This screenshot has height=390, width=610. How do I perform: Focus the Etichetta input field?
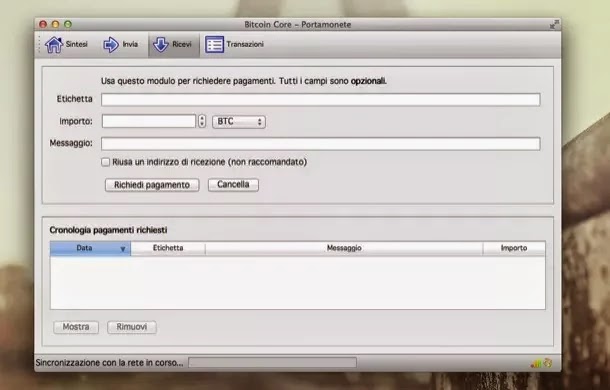pyautogui.click(x=321, y=100)
